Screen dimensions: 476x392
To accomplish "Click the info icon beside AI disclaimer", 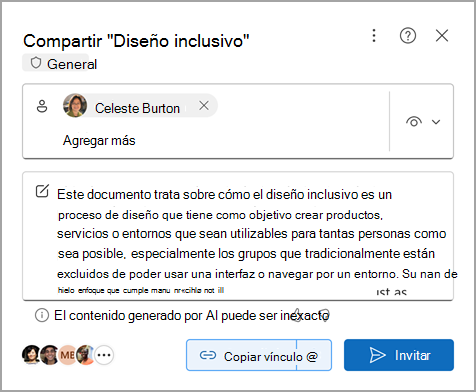I will click(x=42, y=315).
